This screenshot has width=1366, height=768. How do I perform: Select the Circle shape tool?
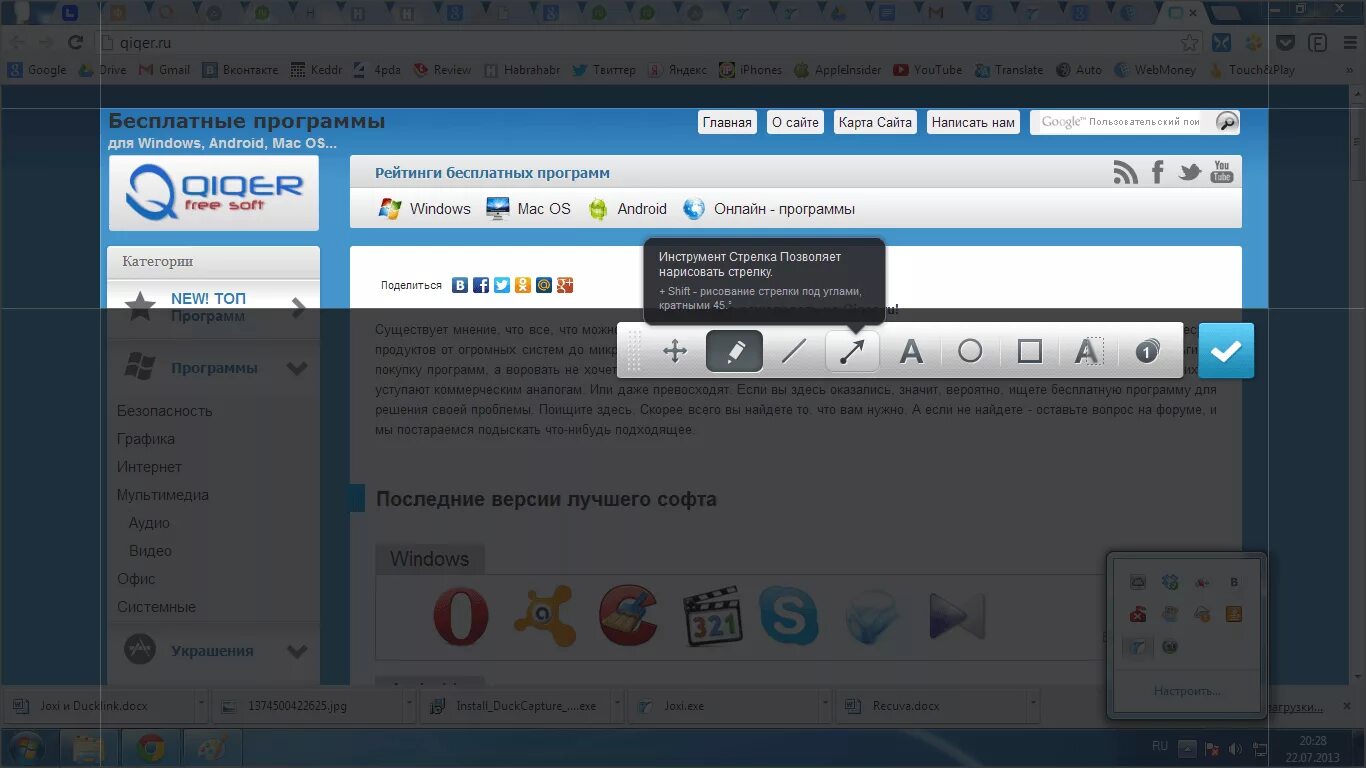point(970,351)
